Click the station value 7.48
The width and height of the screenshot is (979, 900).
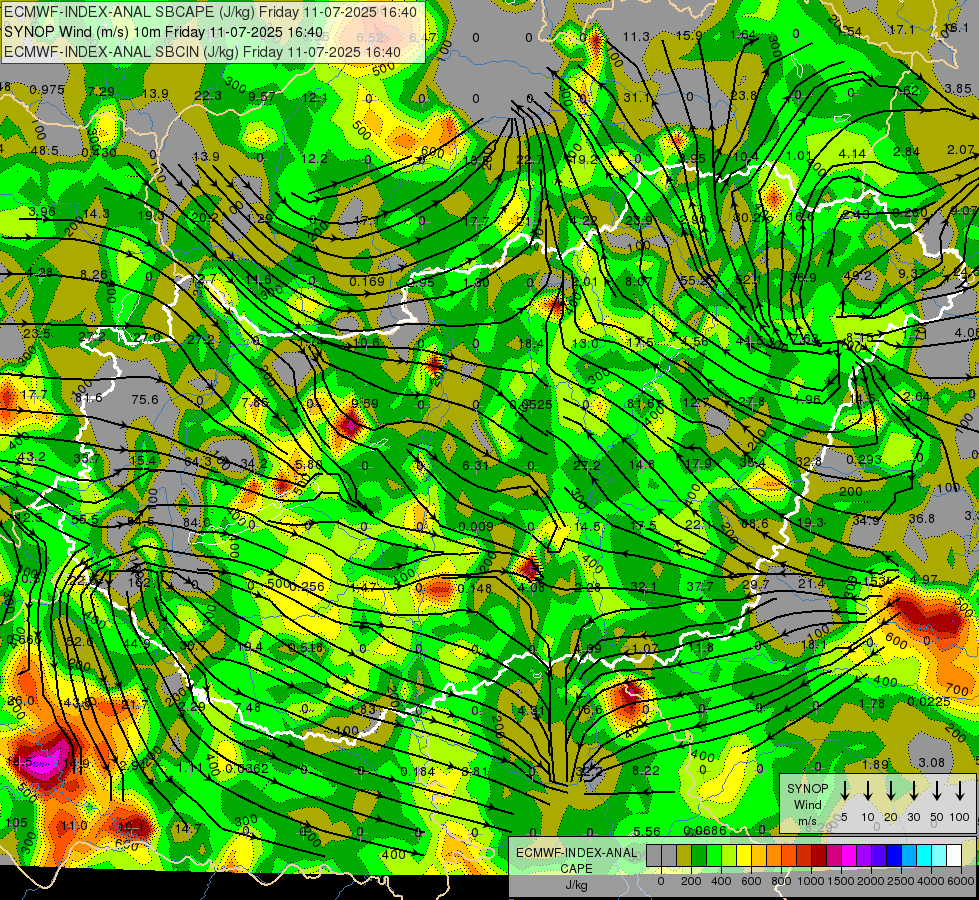(x=248, y=708)
